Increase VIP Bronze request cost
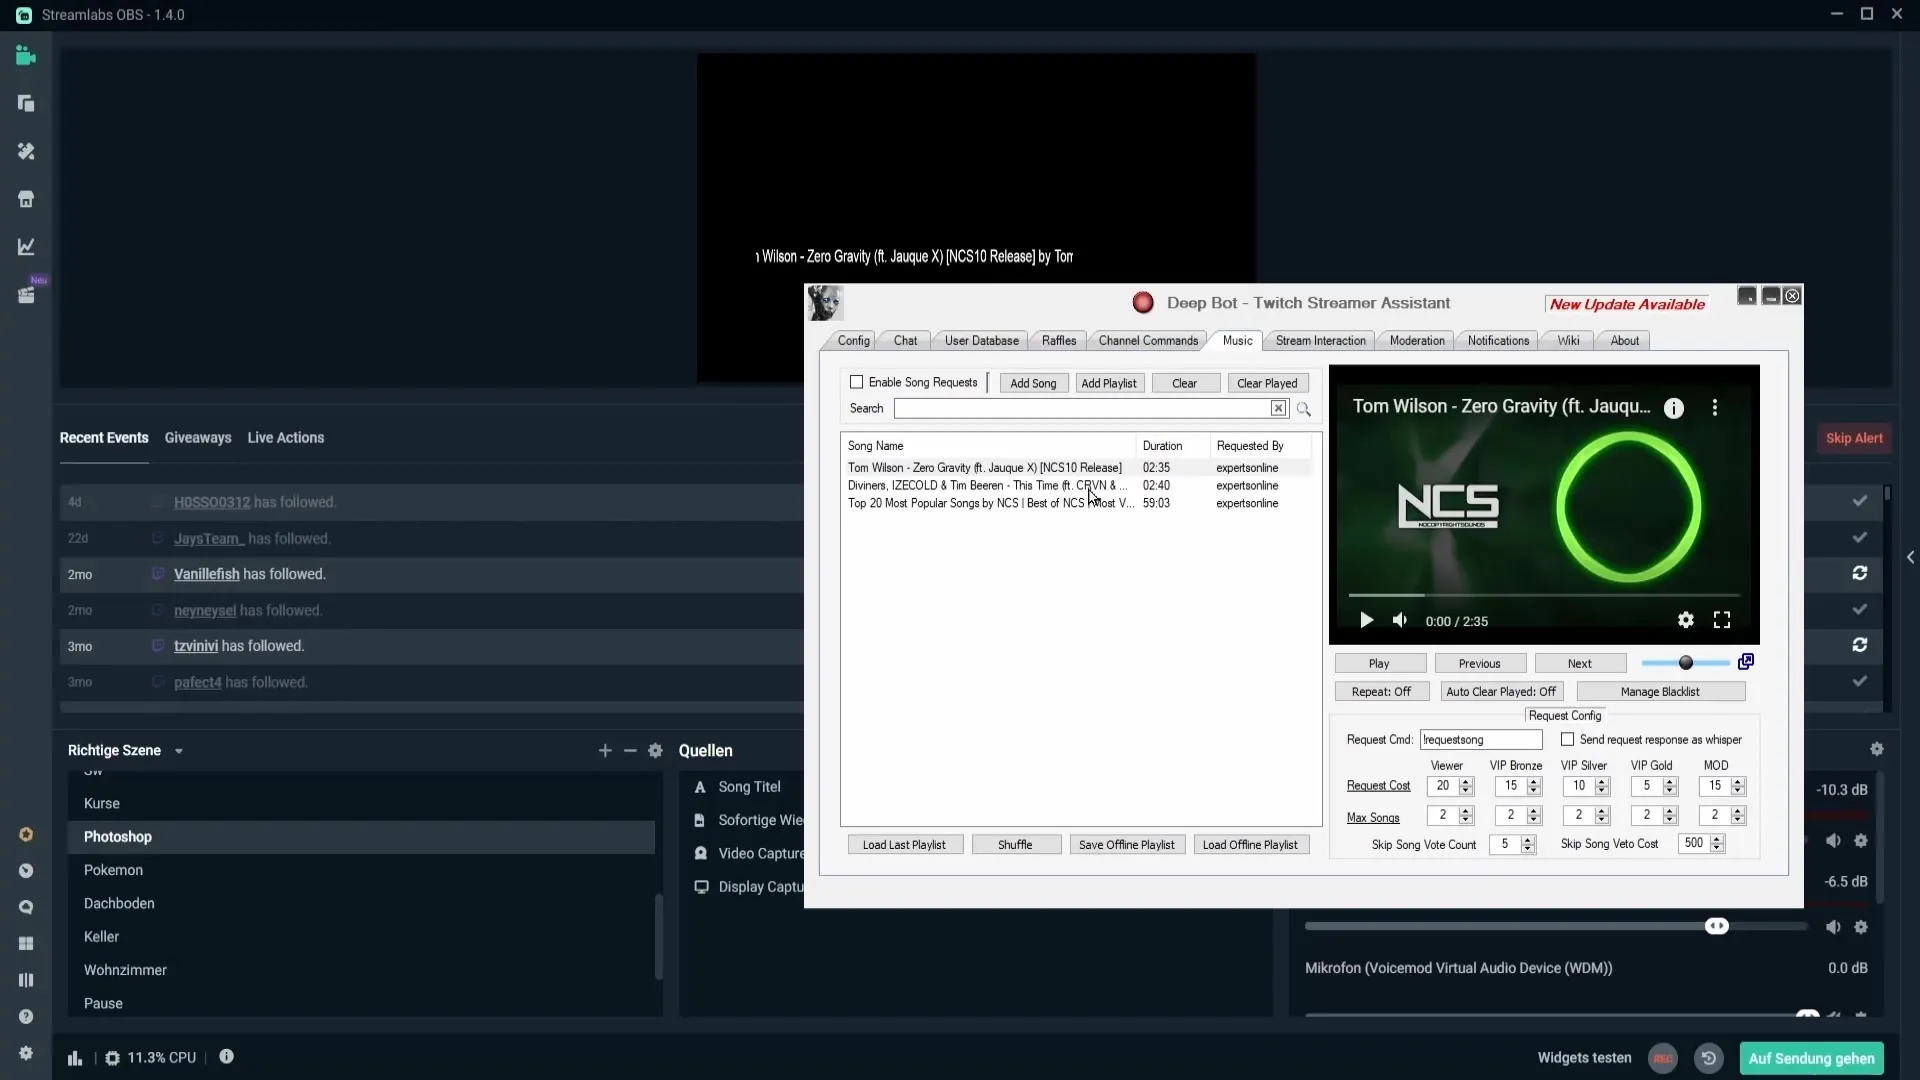Screen dimensions: 1920x1080 [x=1534, y=782]
